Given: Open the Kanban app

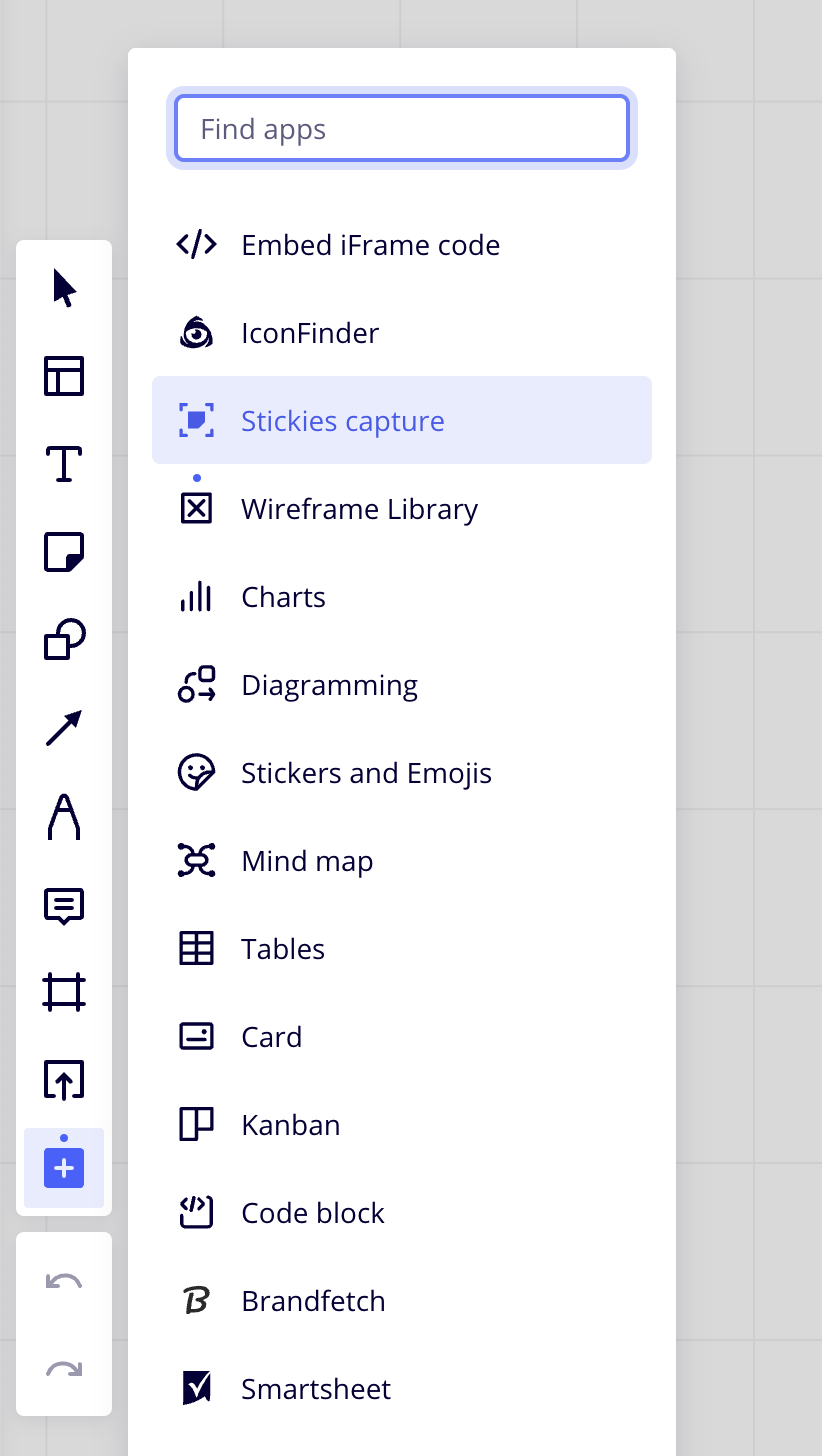Looking at the screenshot, I should pos(290,1125).
